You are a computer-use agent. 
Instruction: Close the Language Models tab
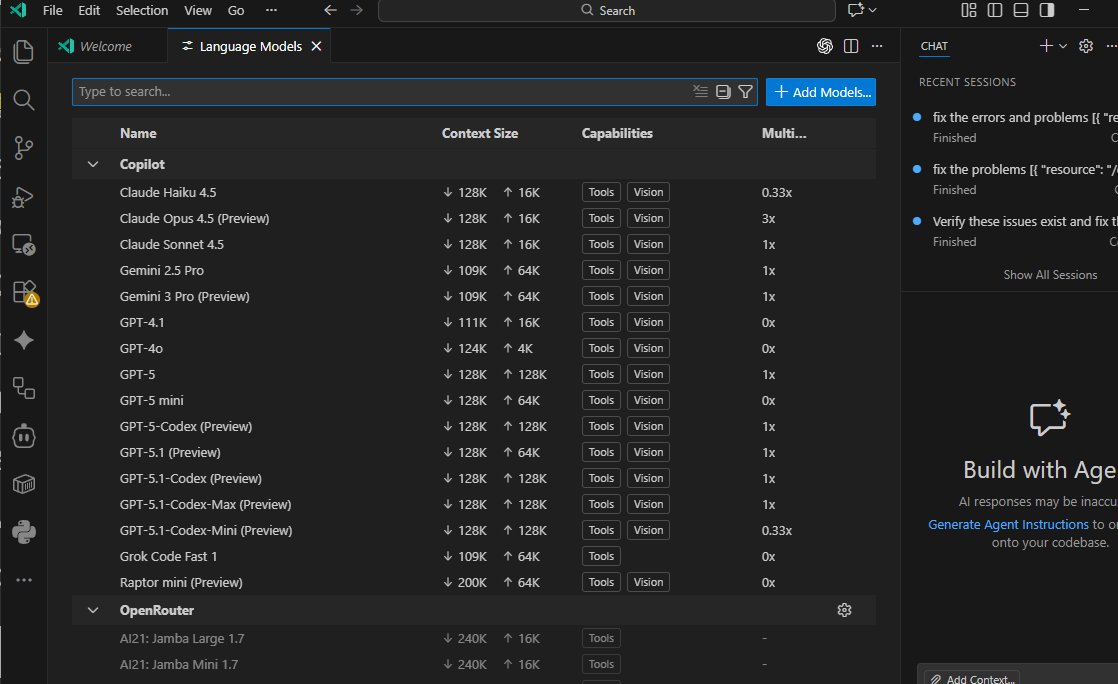pos(317,46)
